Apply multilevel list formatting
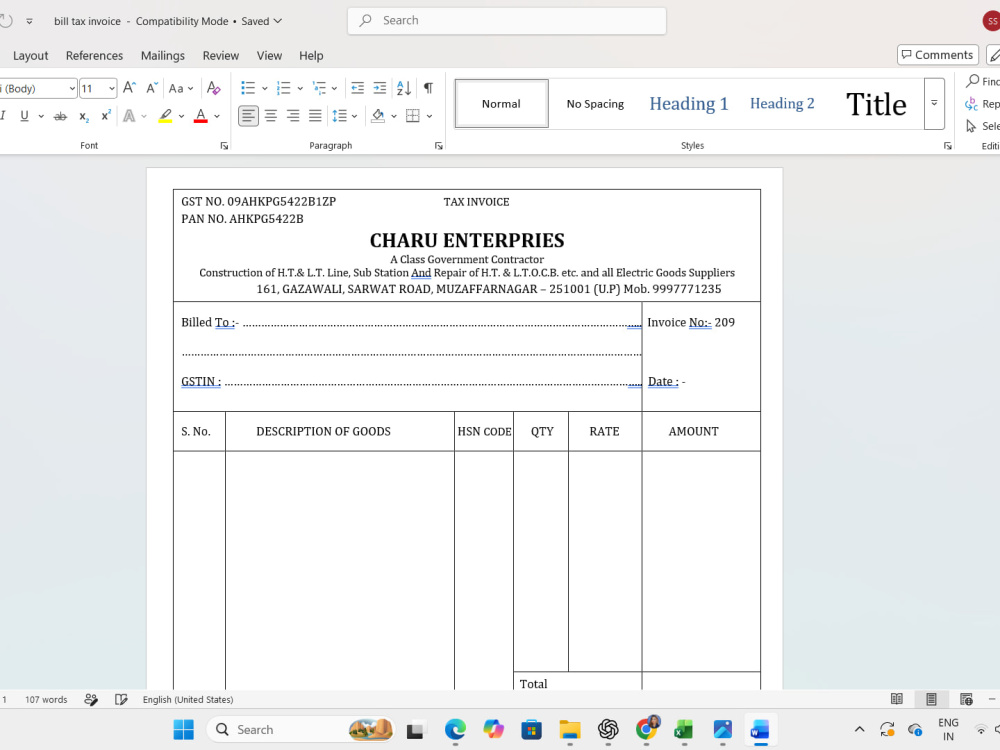The image size is (1000, 750). pyautogui.click(x=319, y=88)
